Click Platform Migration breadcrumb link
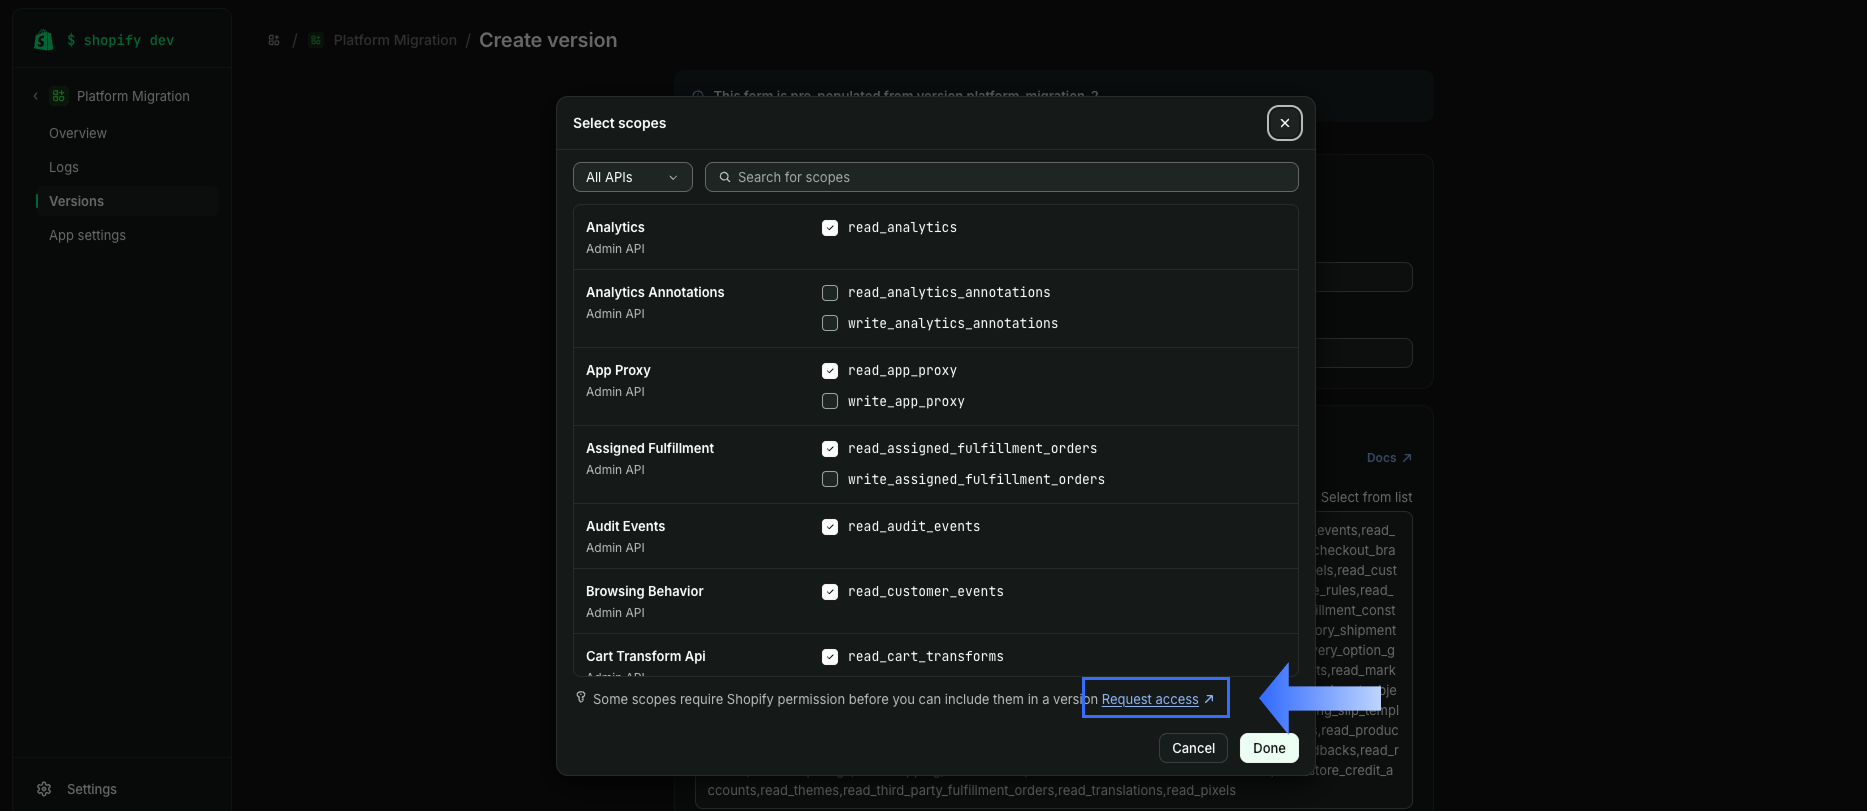The image size is (1867, 811). 395,40
